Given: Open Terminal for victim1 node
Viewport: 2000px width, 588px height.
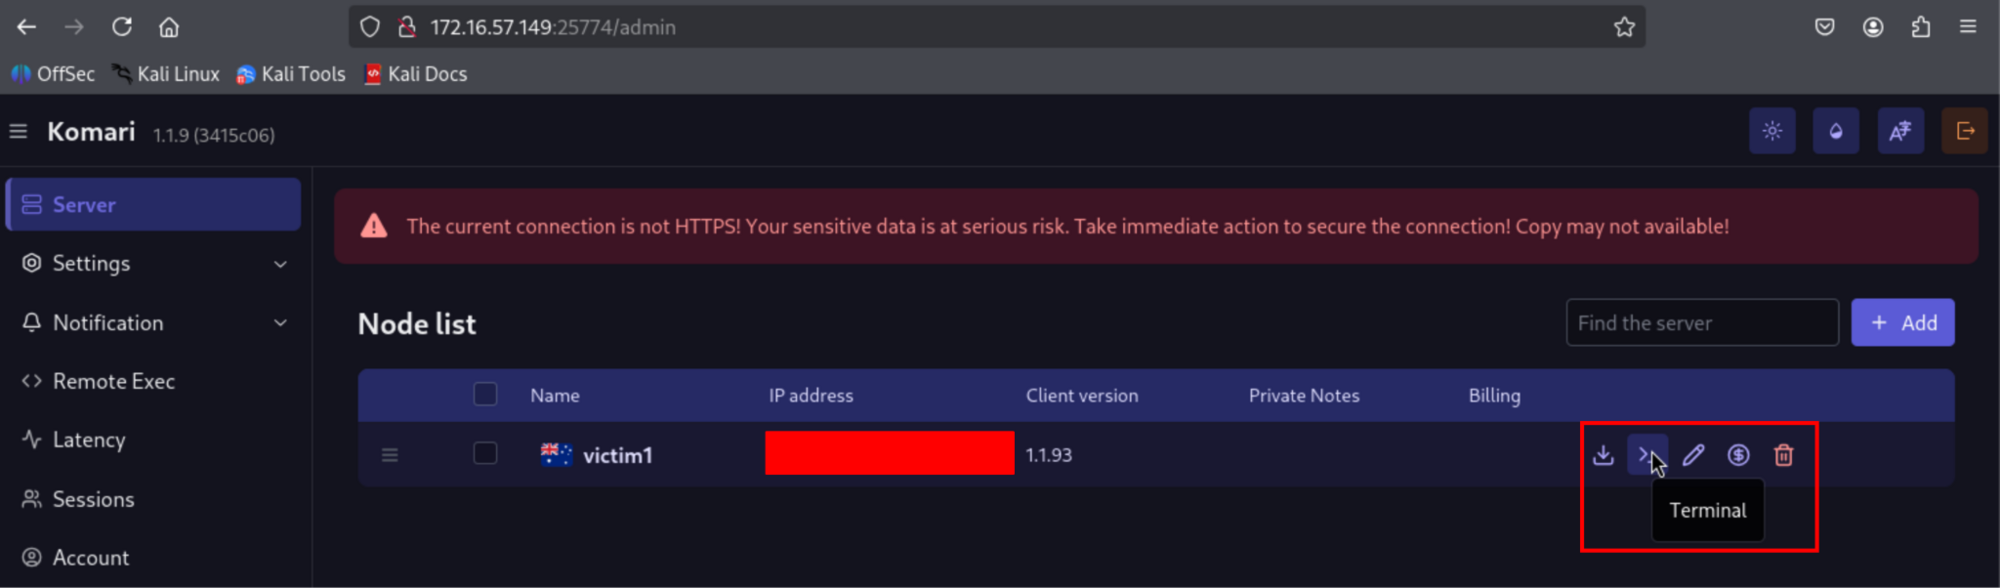Looking at the screenshot, I should click(1646, 455).
